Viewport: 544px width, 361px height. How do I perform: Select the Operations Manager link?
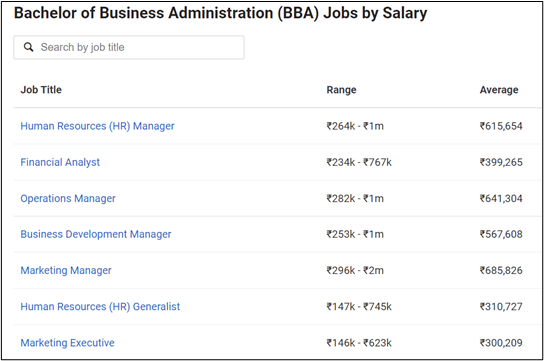point(68,198)
